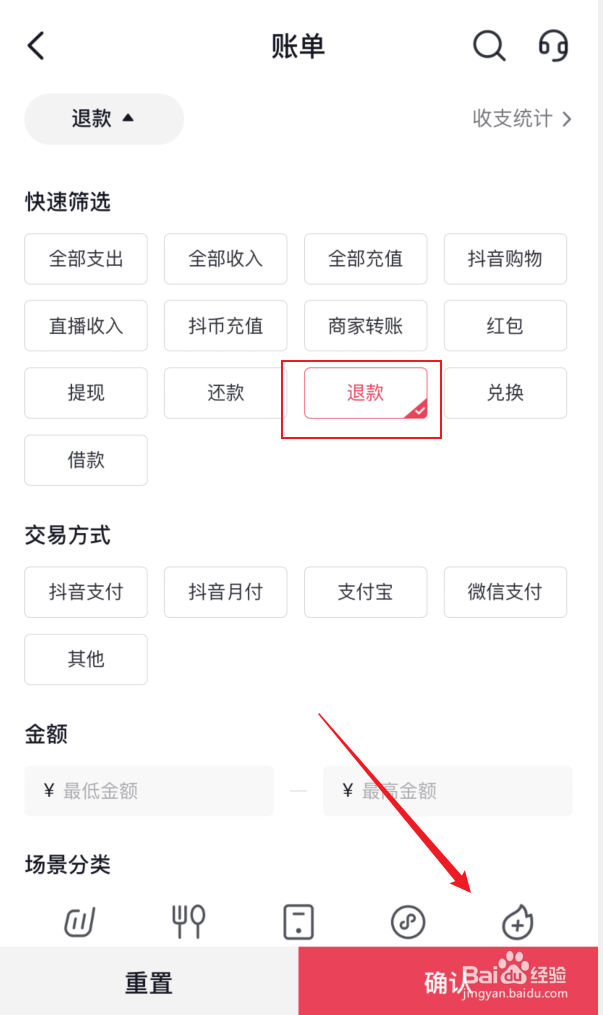
Task: Go back using the left arrow
Action: coord(36,46)
